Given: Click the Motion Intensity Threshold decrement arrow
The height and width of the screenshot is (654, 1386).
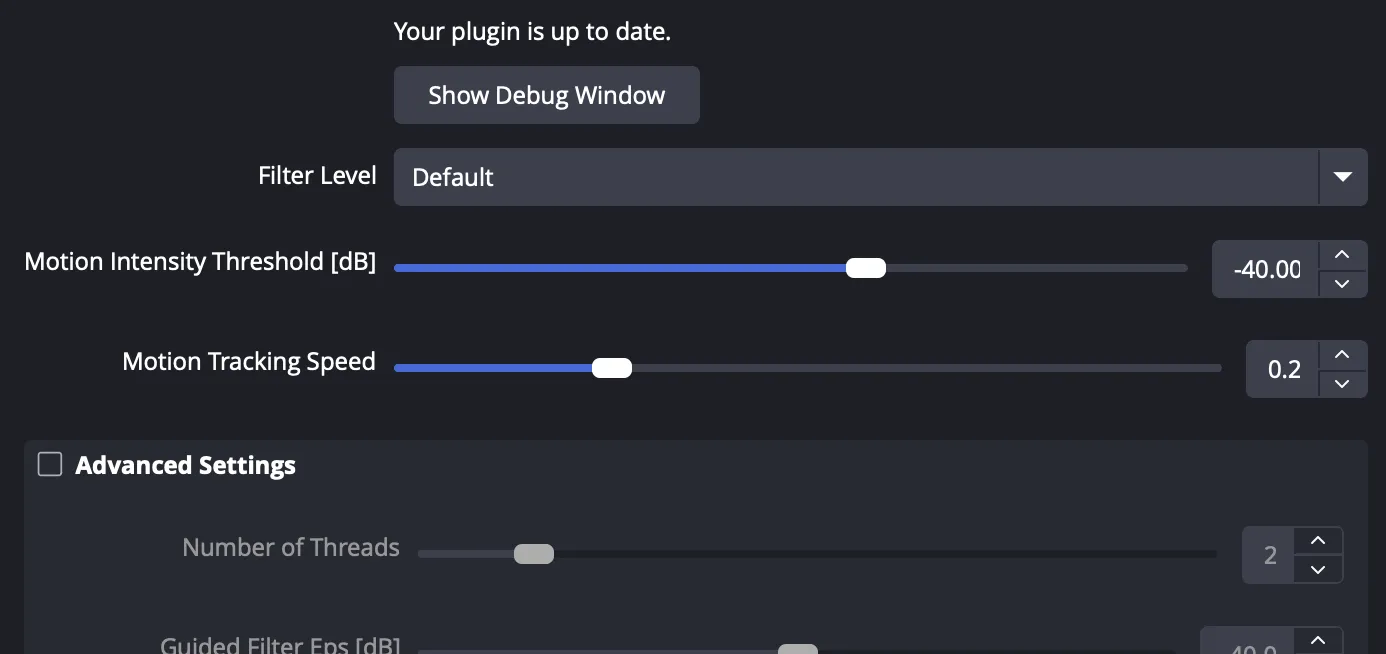Looking at the screenshot, I should tap(1342, 284).
